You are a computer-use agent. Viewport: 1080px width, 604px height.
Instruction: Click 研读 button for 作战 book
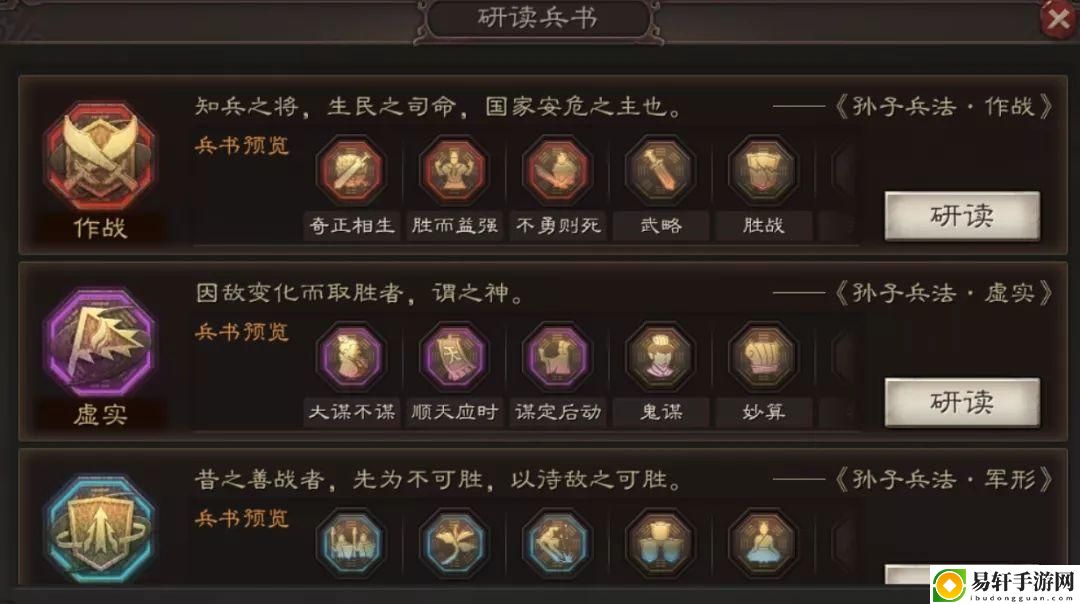click(962, 216)
